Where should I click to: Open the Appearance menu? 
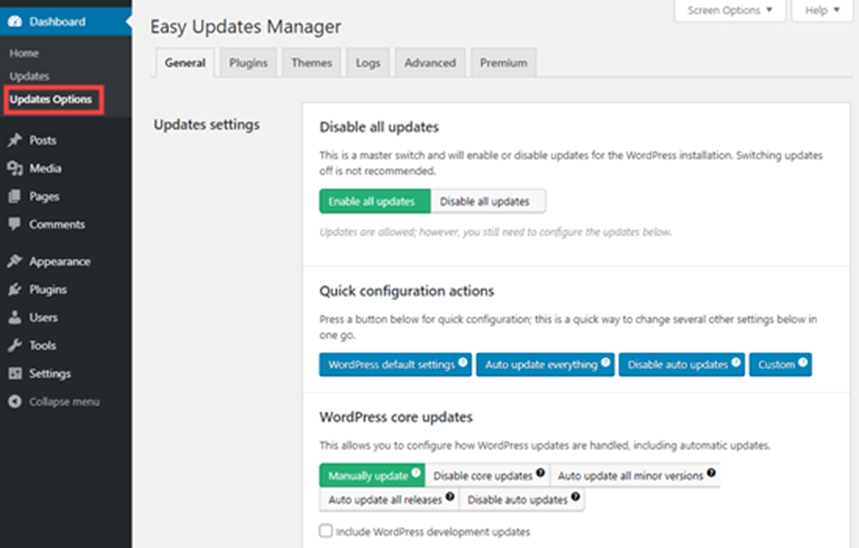(x=66, y=261)
